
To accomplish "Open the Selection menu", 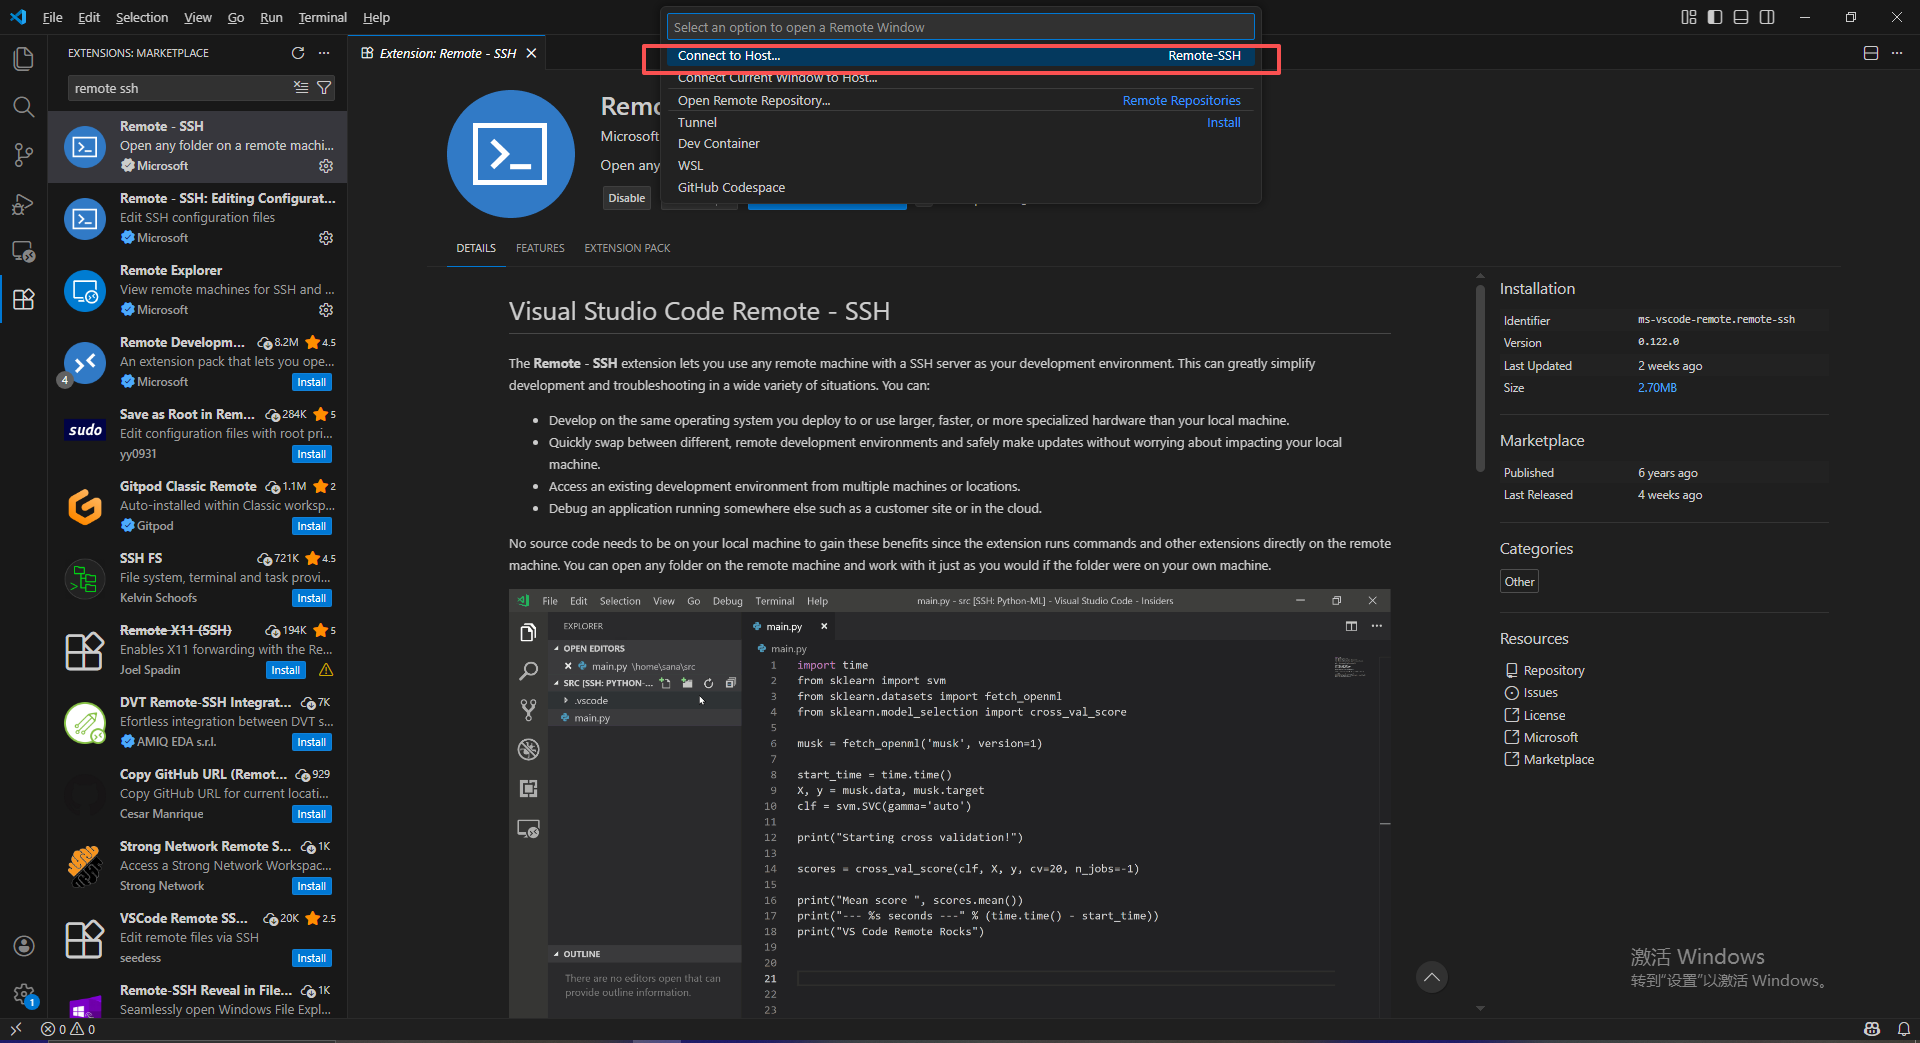I will [142, 17].
